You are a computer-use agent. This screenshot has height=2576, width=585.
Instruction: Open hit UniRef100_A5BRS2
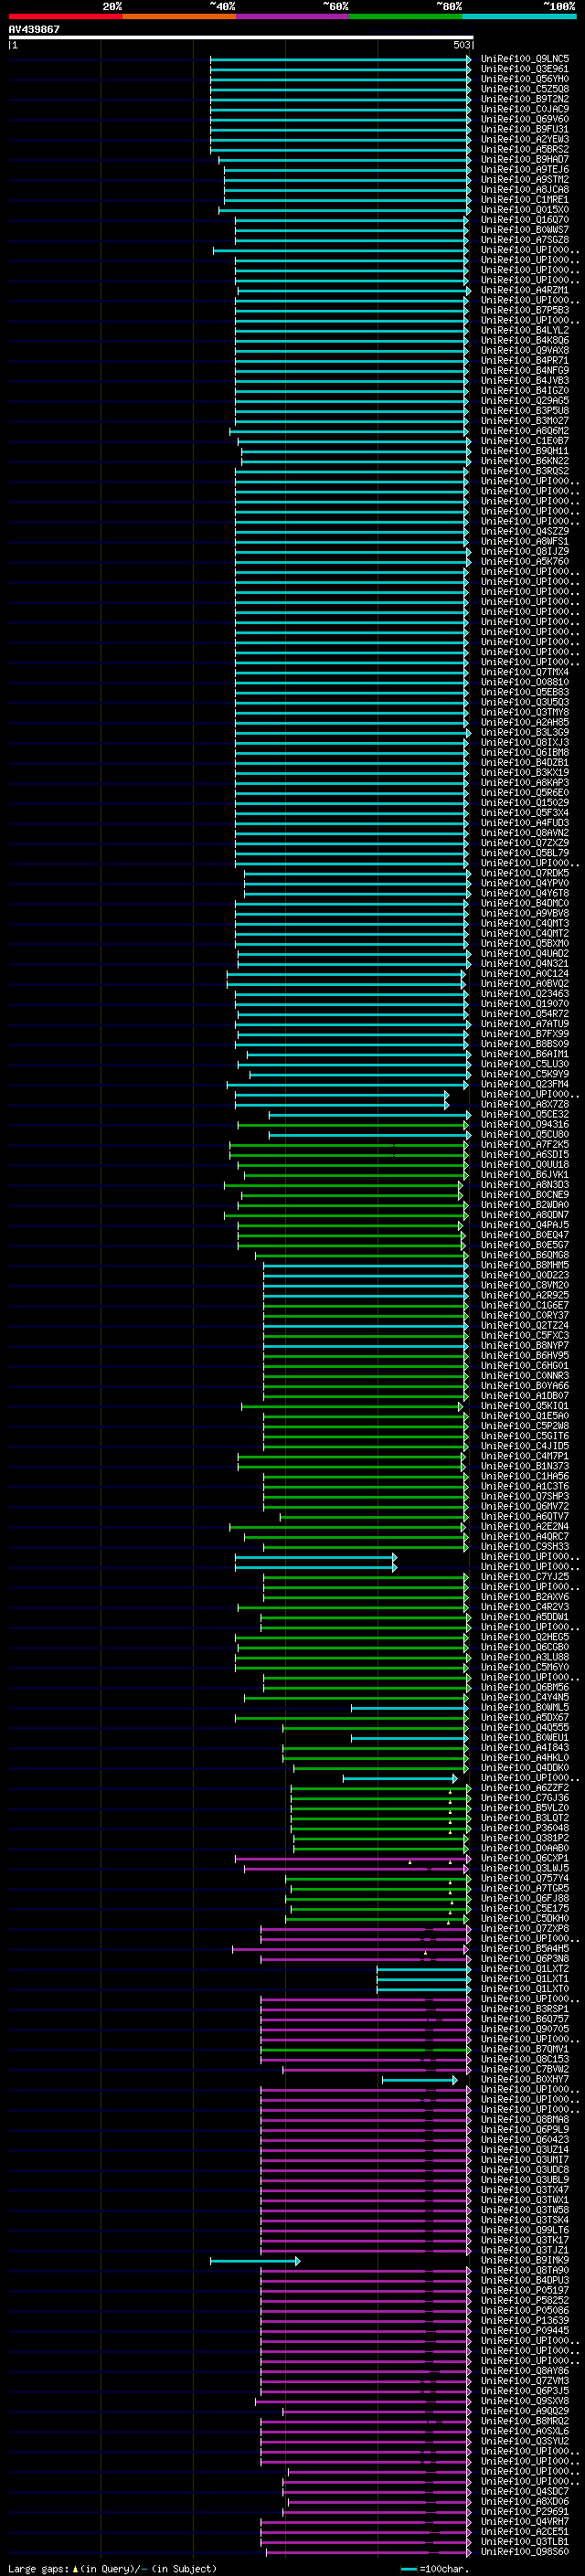[x=525, y=149]
